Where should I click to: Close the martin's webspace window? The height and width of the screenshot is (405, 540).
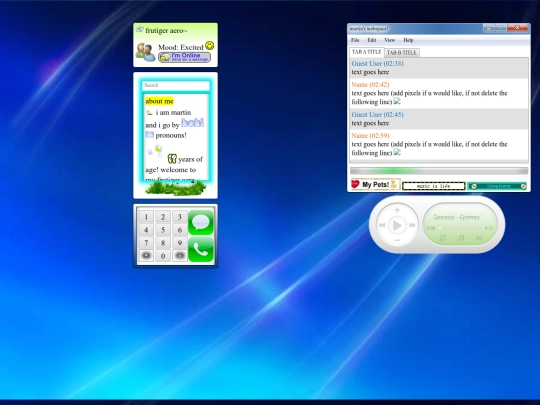(x=518, y=28)
